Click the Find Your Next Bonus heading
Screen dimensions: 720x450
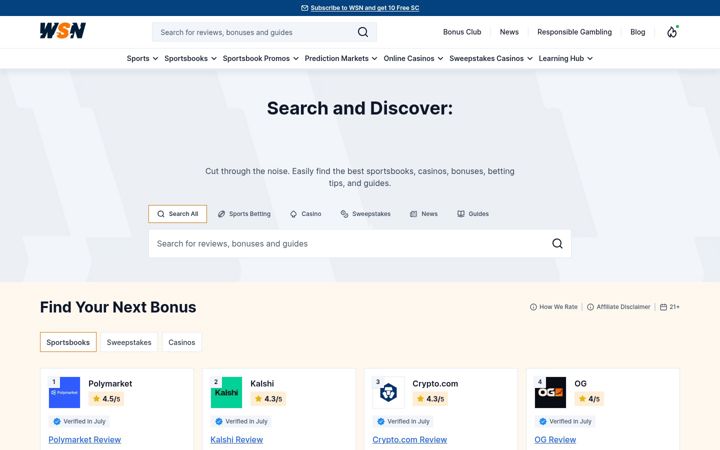(118, 307)
